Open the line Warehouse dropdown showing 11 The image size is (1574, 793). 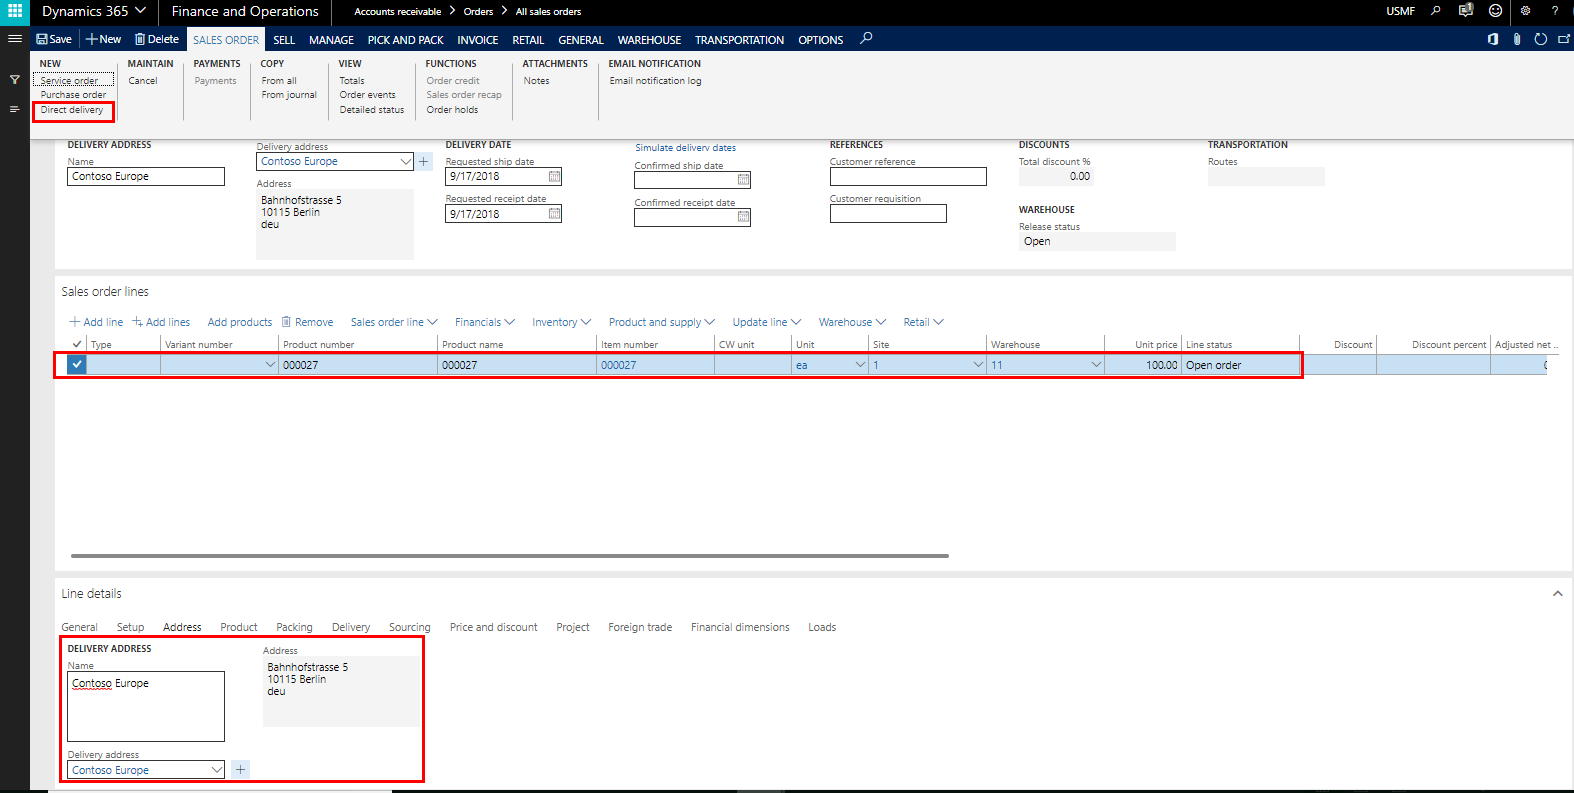1096,365
